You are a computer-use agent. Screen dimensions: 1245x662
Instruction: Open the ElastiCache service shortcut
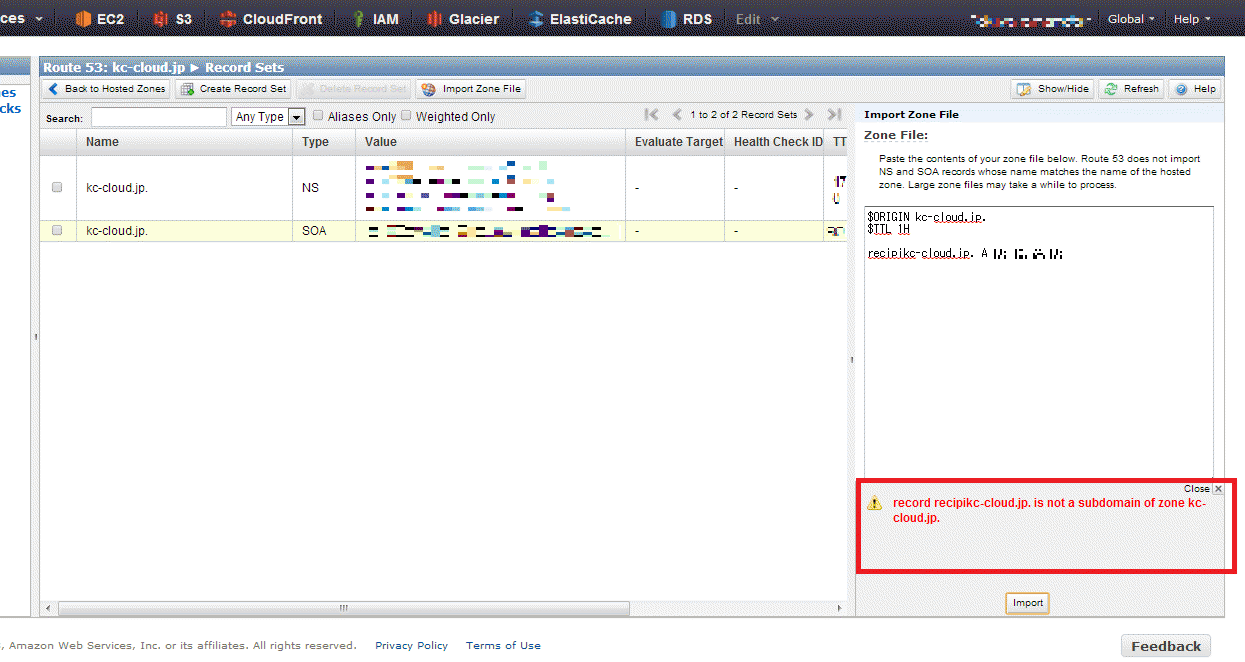(581, 18)
